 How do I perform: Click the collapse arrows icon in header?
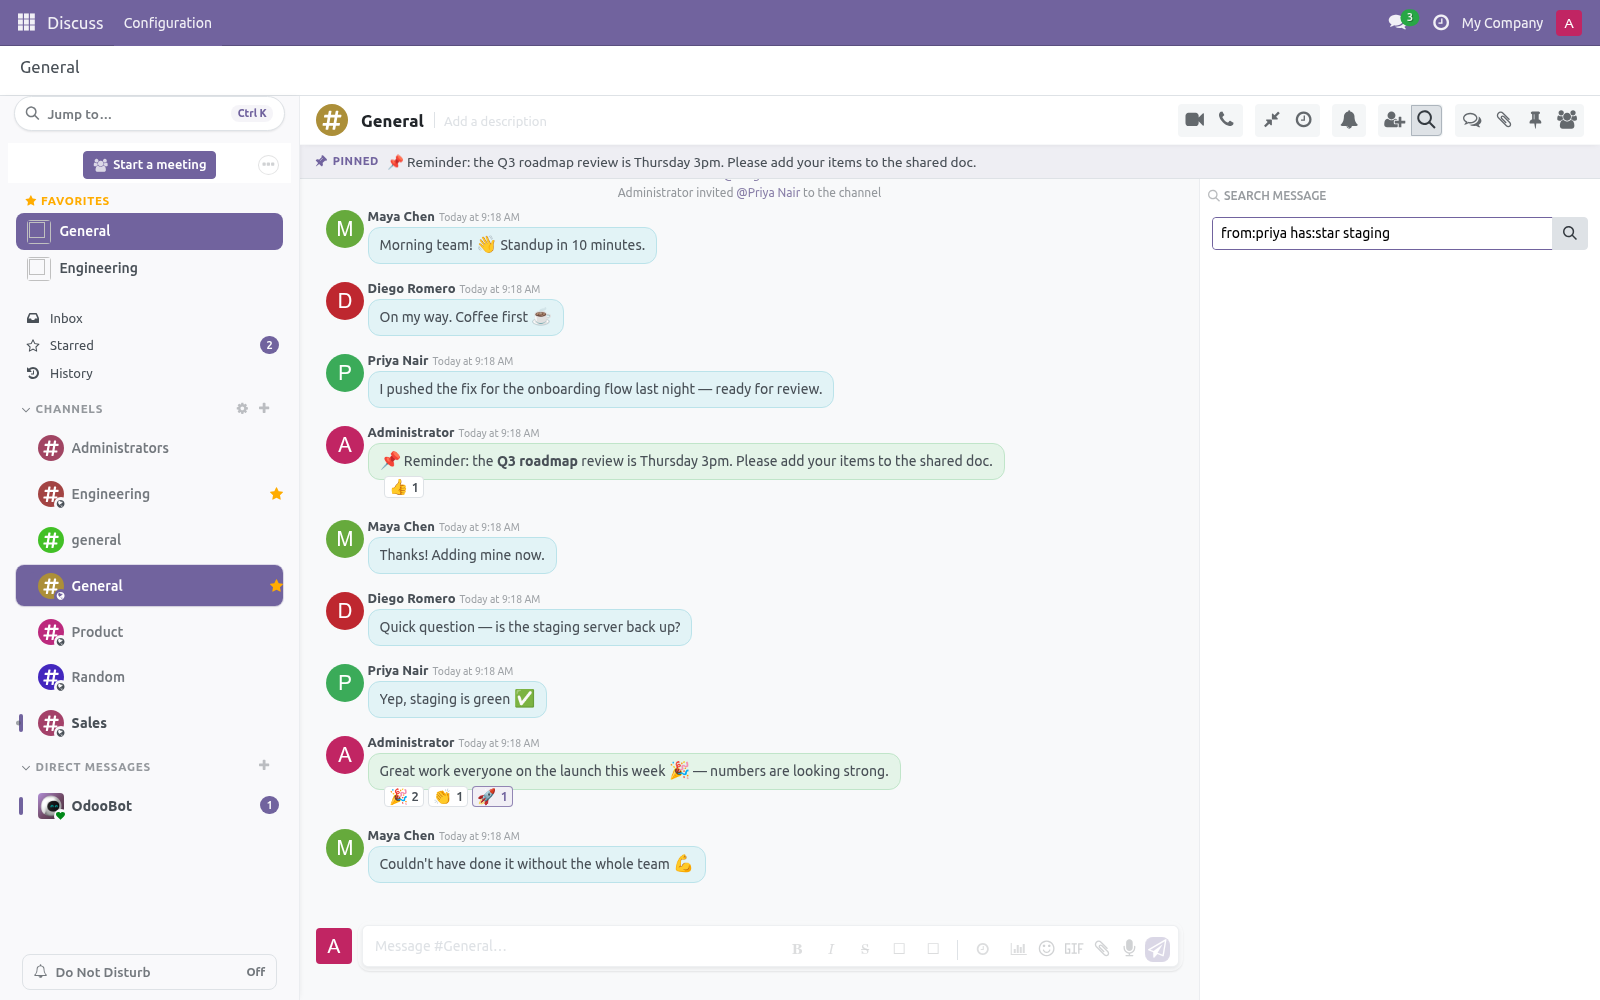pyautogui.click(x=1272, y=120)
